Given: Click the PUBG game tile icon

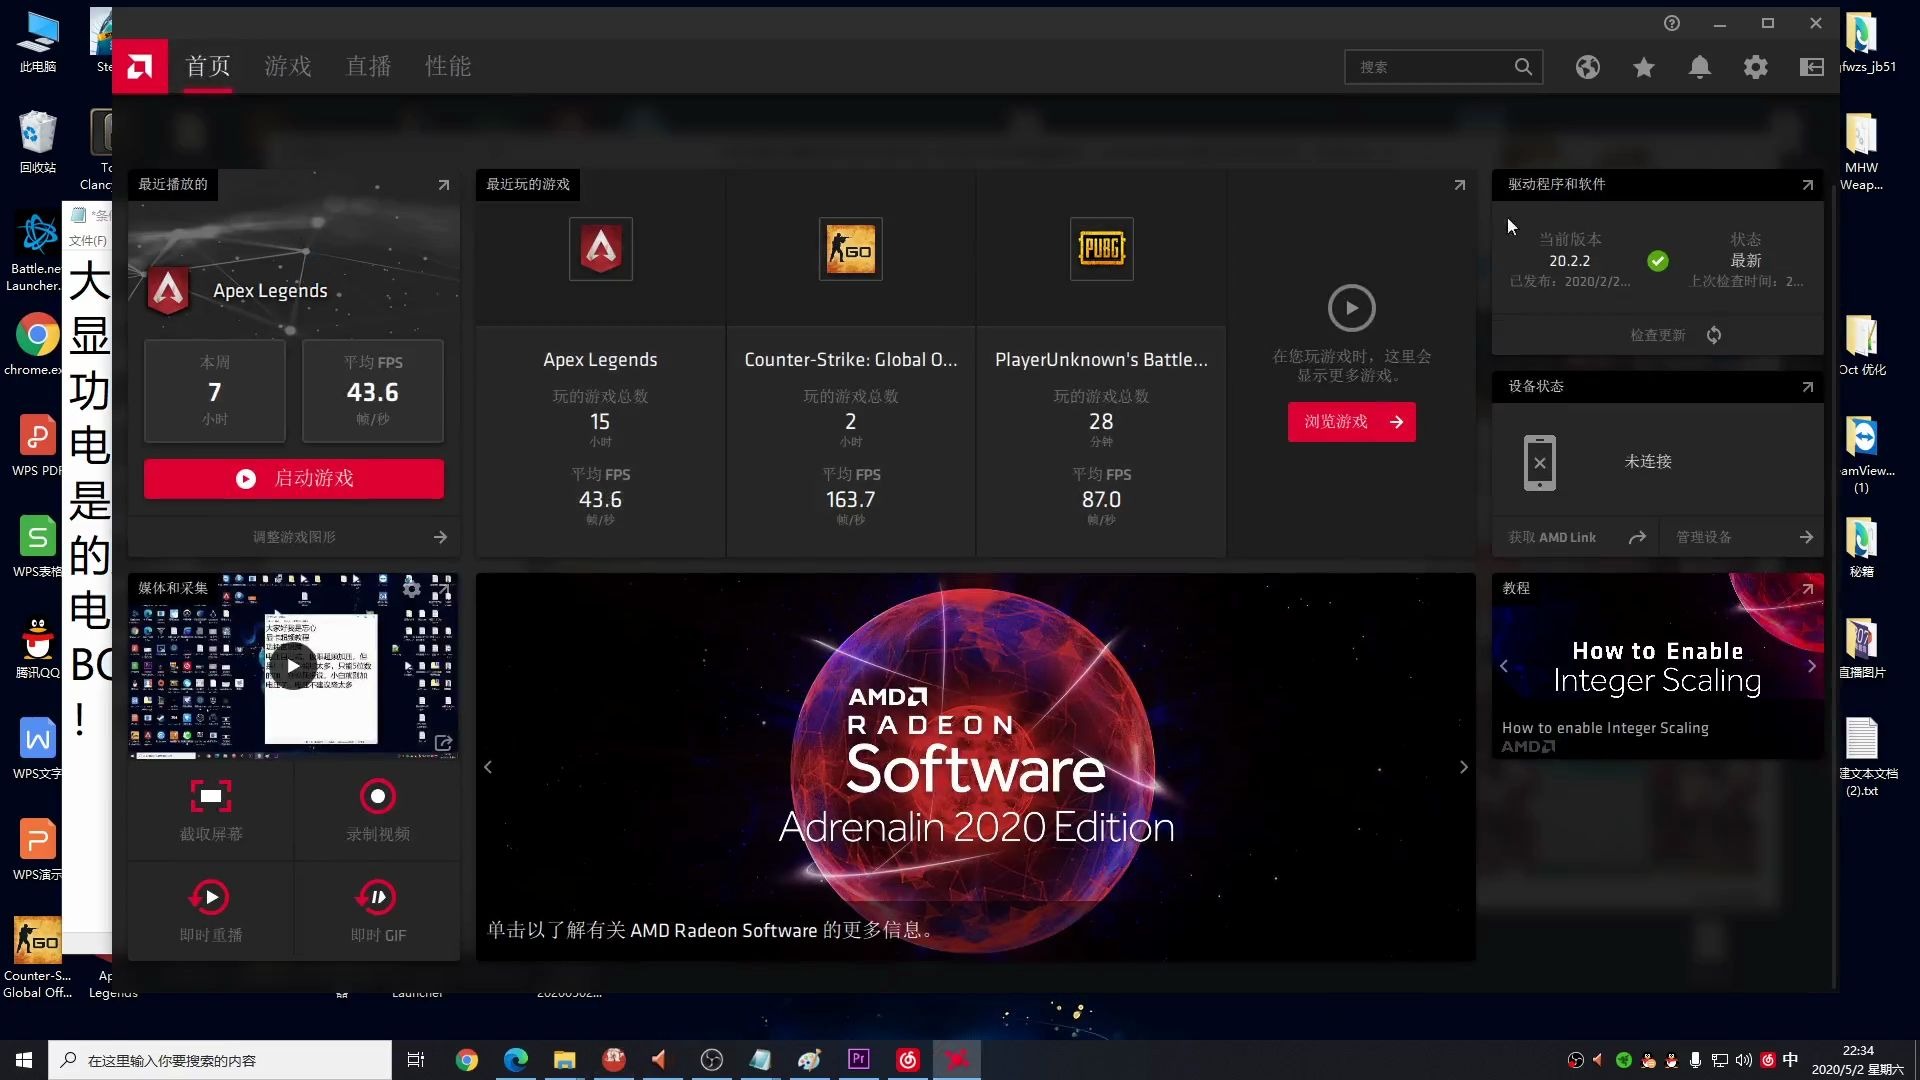Looking at the screenshot, I should point(1102,248).
